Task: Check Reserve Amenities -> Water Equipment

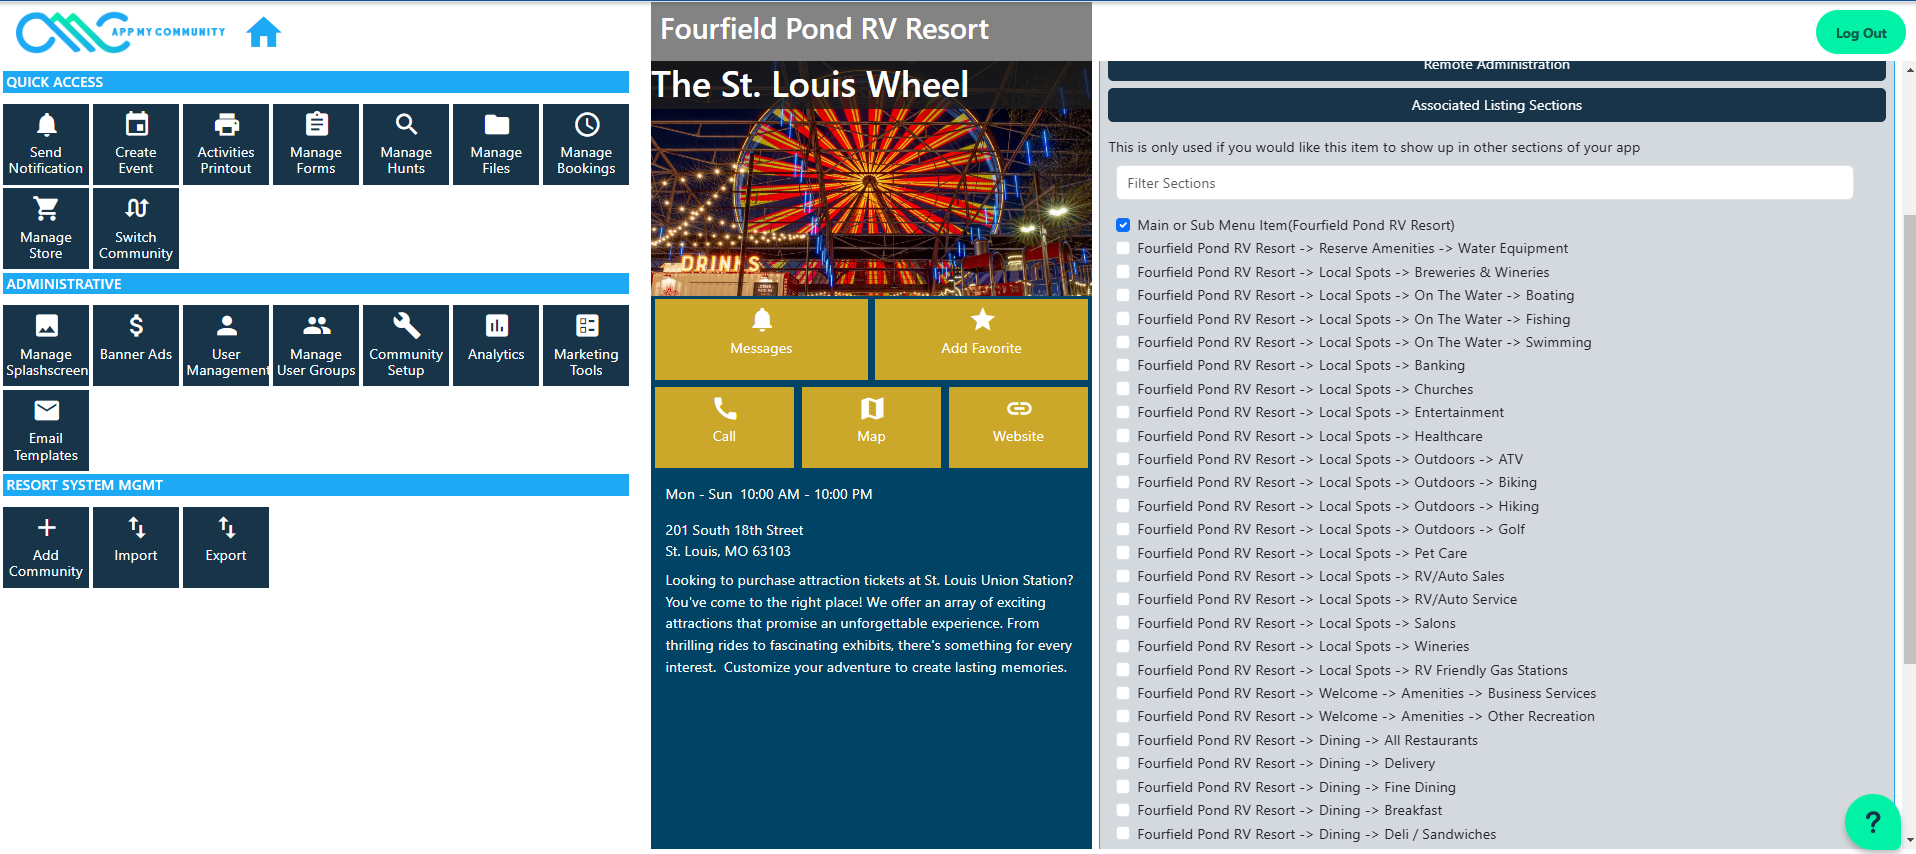Action: coord(1123,248)
